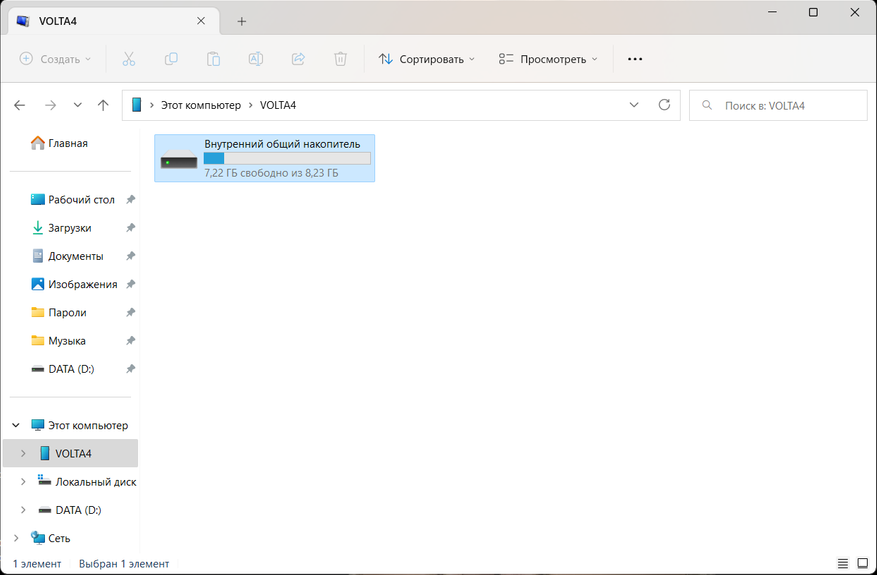Switch to details view icon in status bar
The height and width of the screenshot is (575, 877).
(843, 563)
